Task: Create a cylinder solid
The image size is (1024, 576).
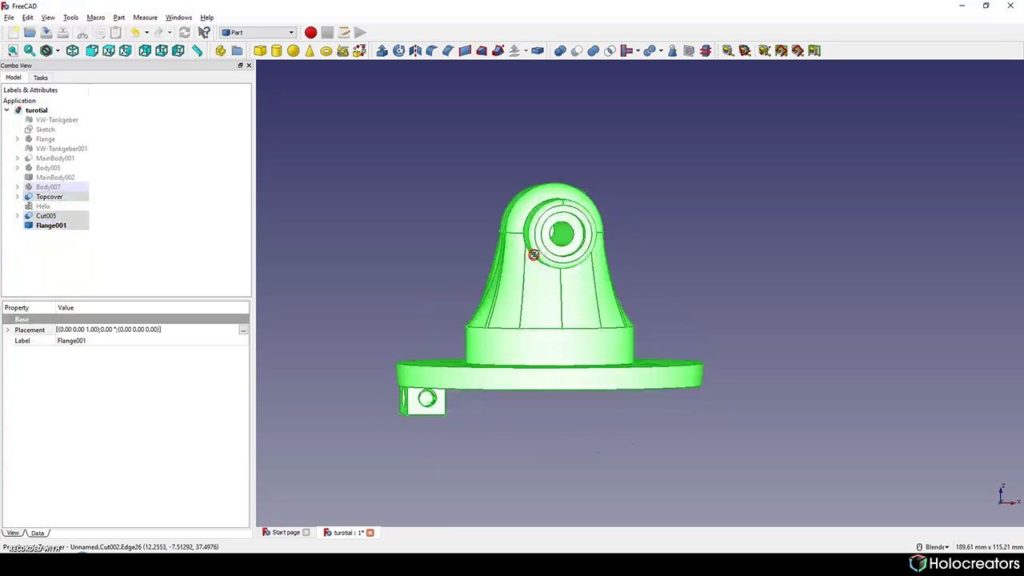Action: (x=276, y=51)
